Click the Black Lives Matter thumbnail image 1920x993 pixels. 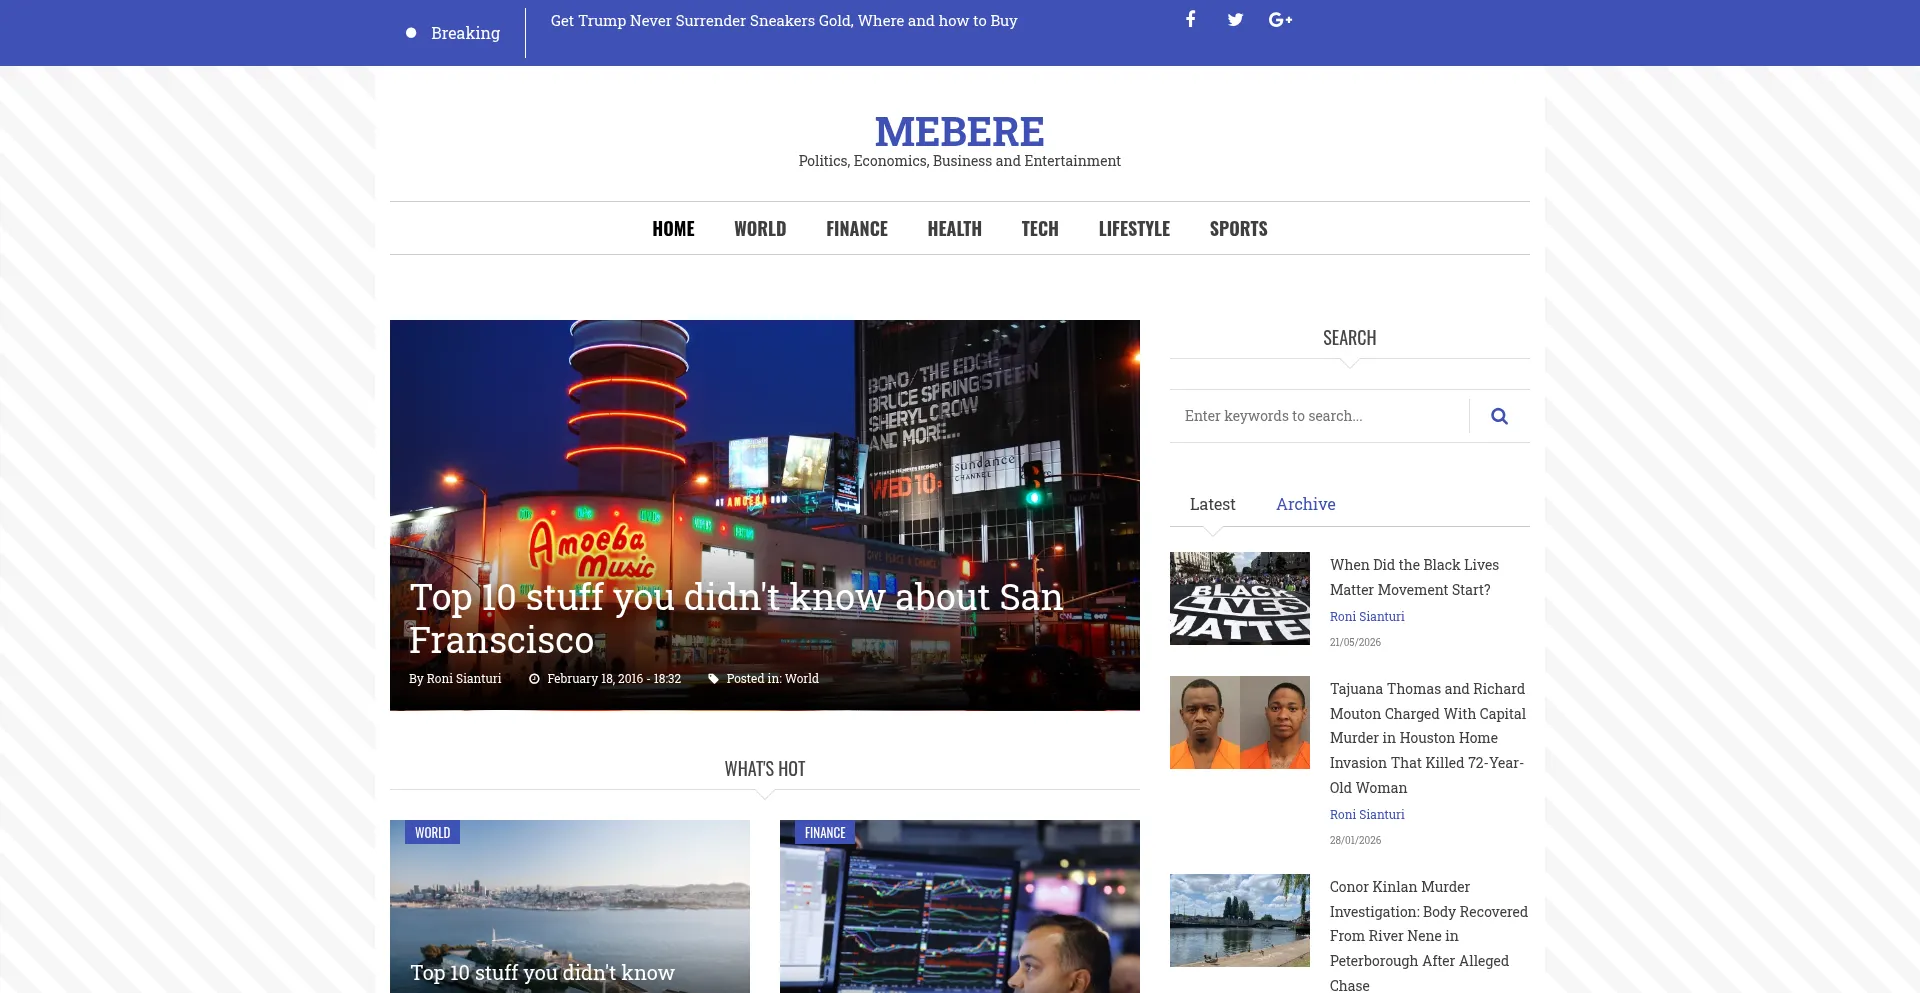coord(1240,598)
